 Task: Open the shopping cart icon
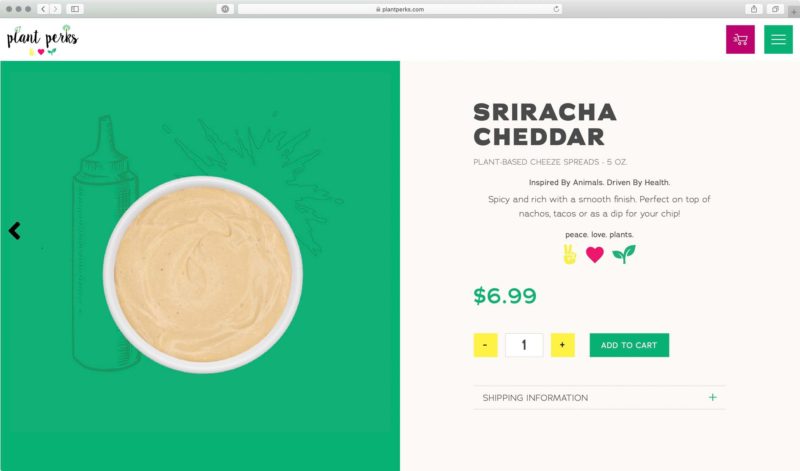click(x=740, y=39)
